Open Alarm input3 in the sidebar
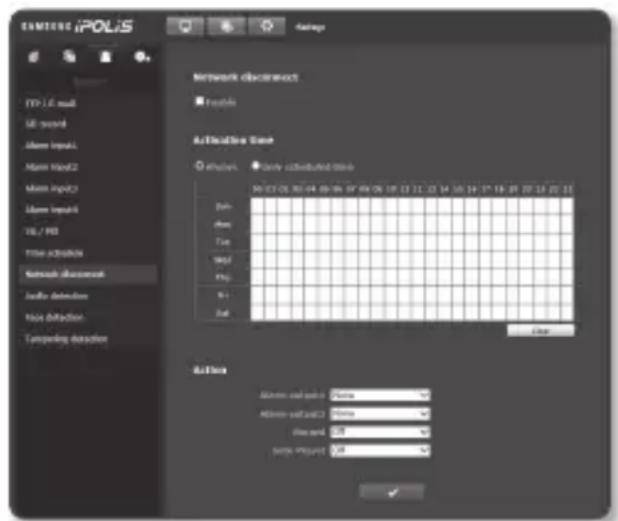This screenshot has width=618, height=521. pos(51,188)
